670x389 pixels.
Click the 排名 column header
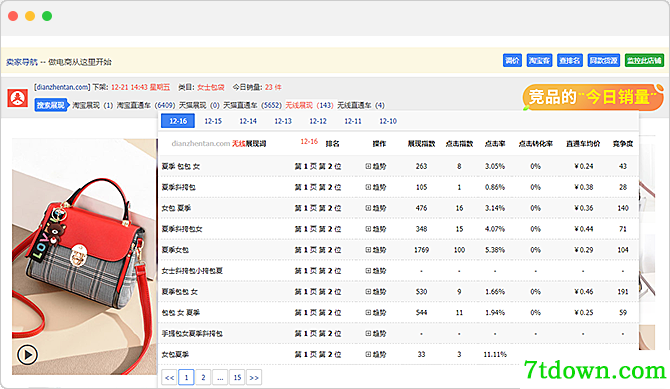coord(332,144)
